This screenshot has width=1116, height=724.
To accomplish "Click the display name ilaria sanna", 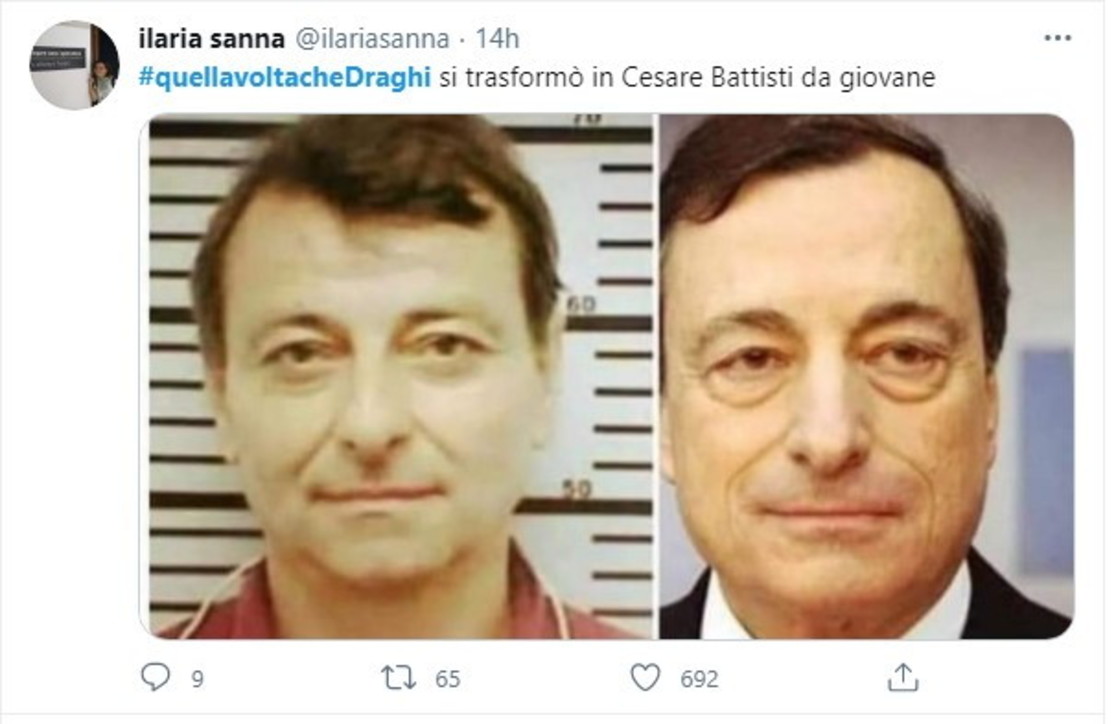I will (211, 38).
